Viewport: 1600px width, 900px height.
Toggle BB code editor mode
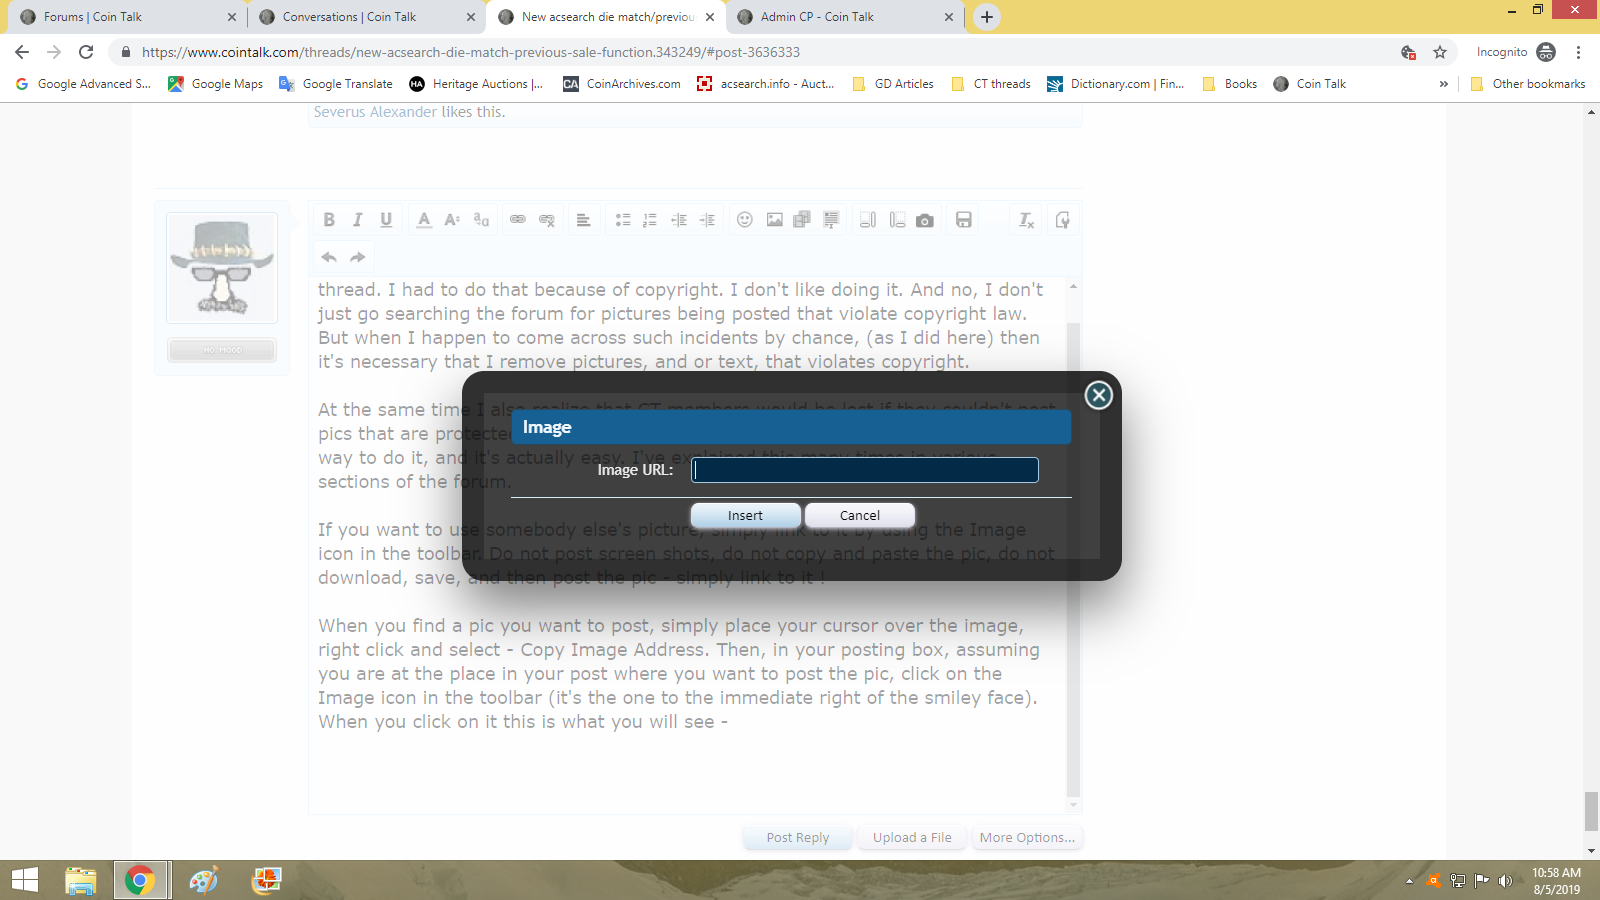coord(1063,220)
